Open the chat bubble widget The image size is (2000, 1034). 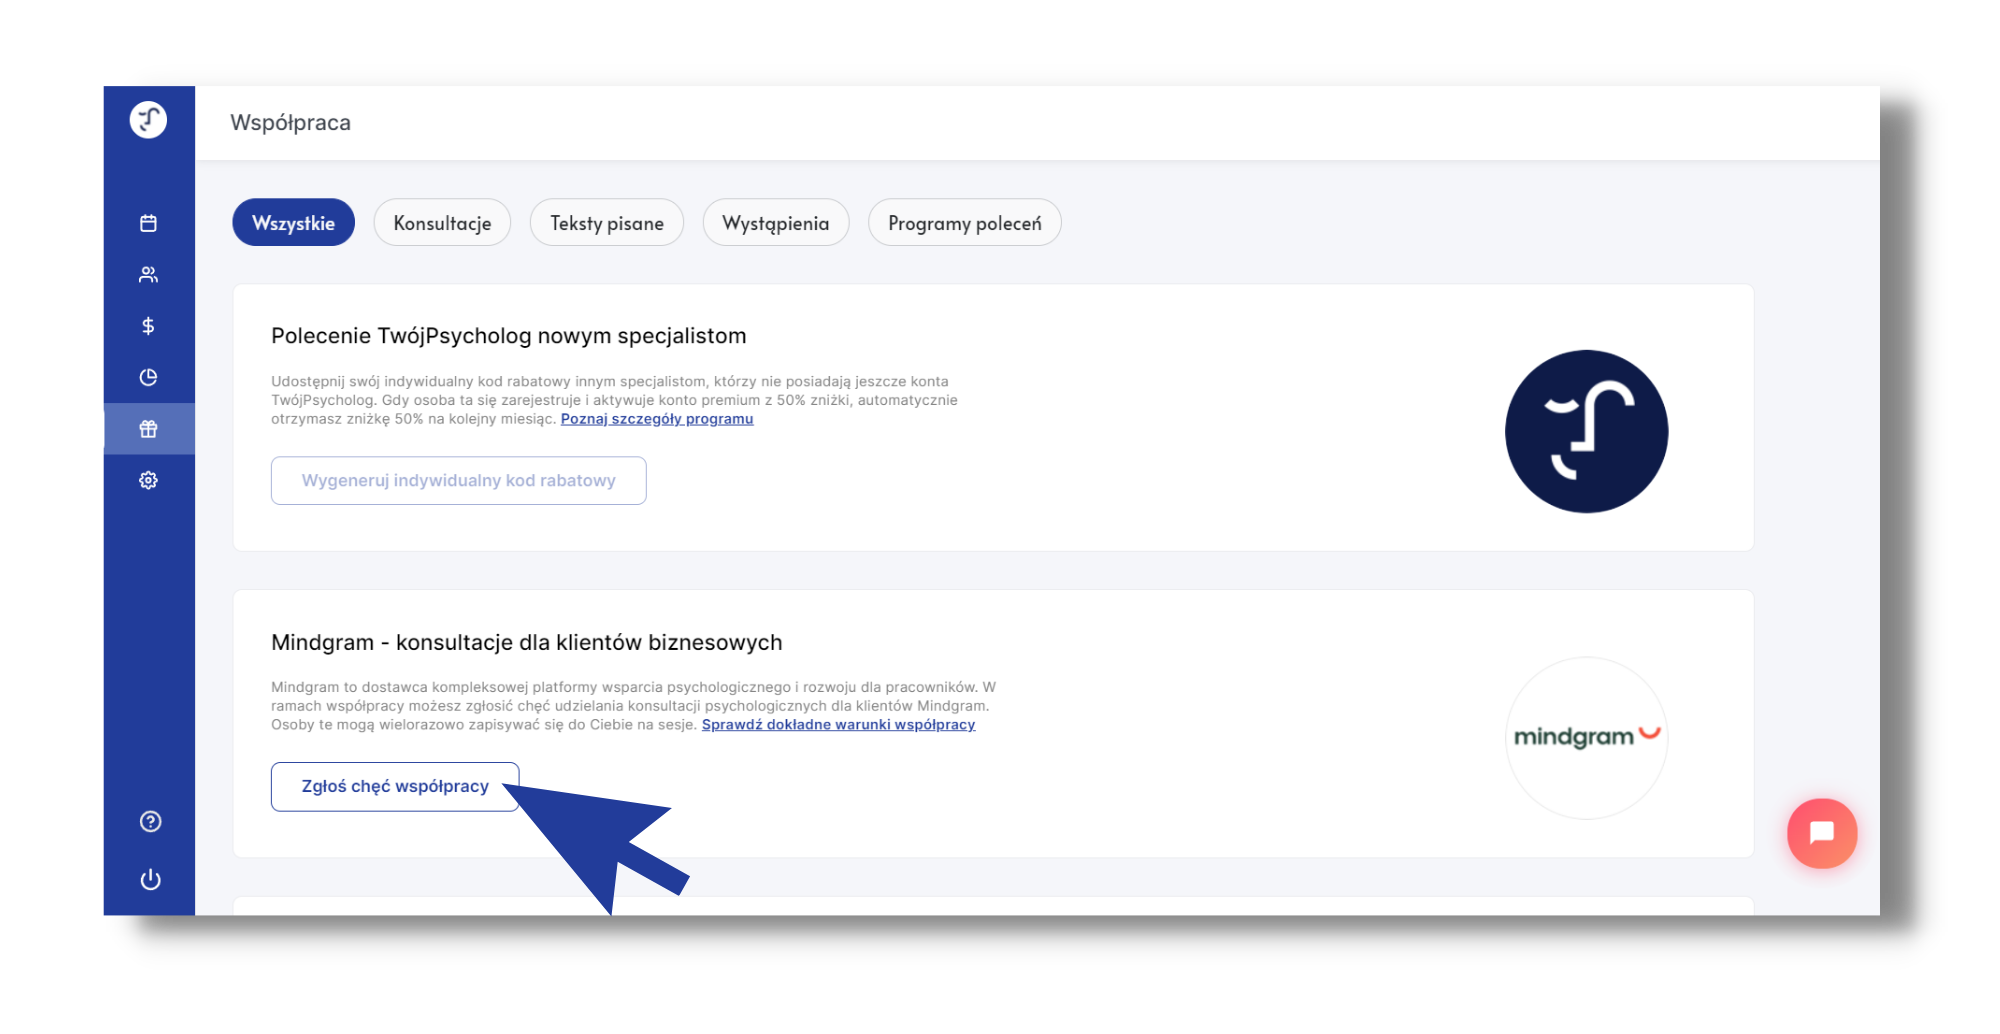point(1822,833)
